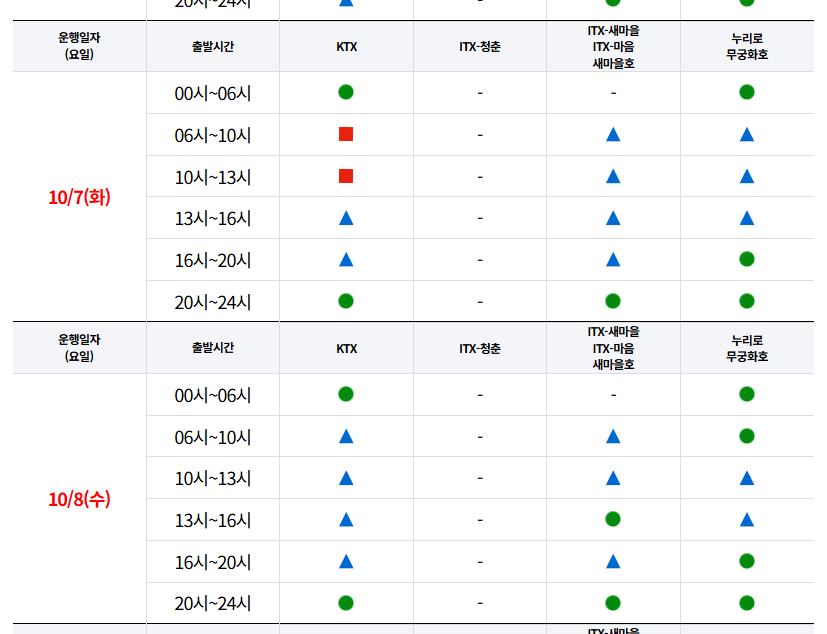Click blue triangle for 10/7 KTX 16시~20시

[x=346, y=260]
